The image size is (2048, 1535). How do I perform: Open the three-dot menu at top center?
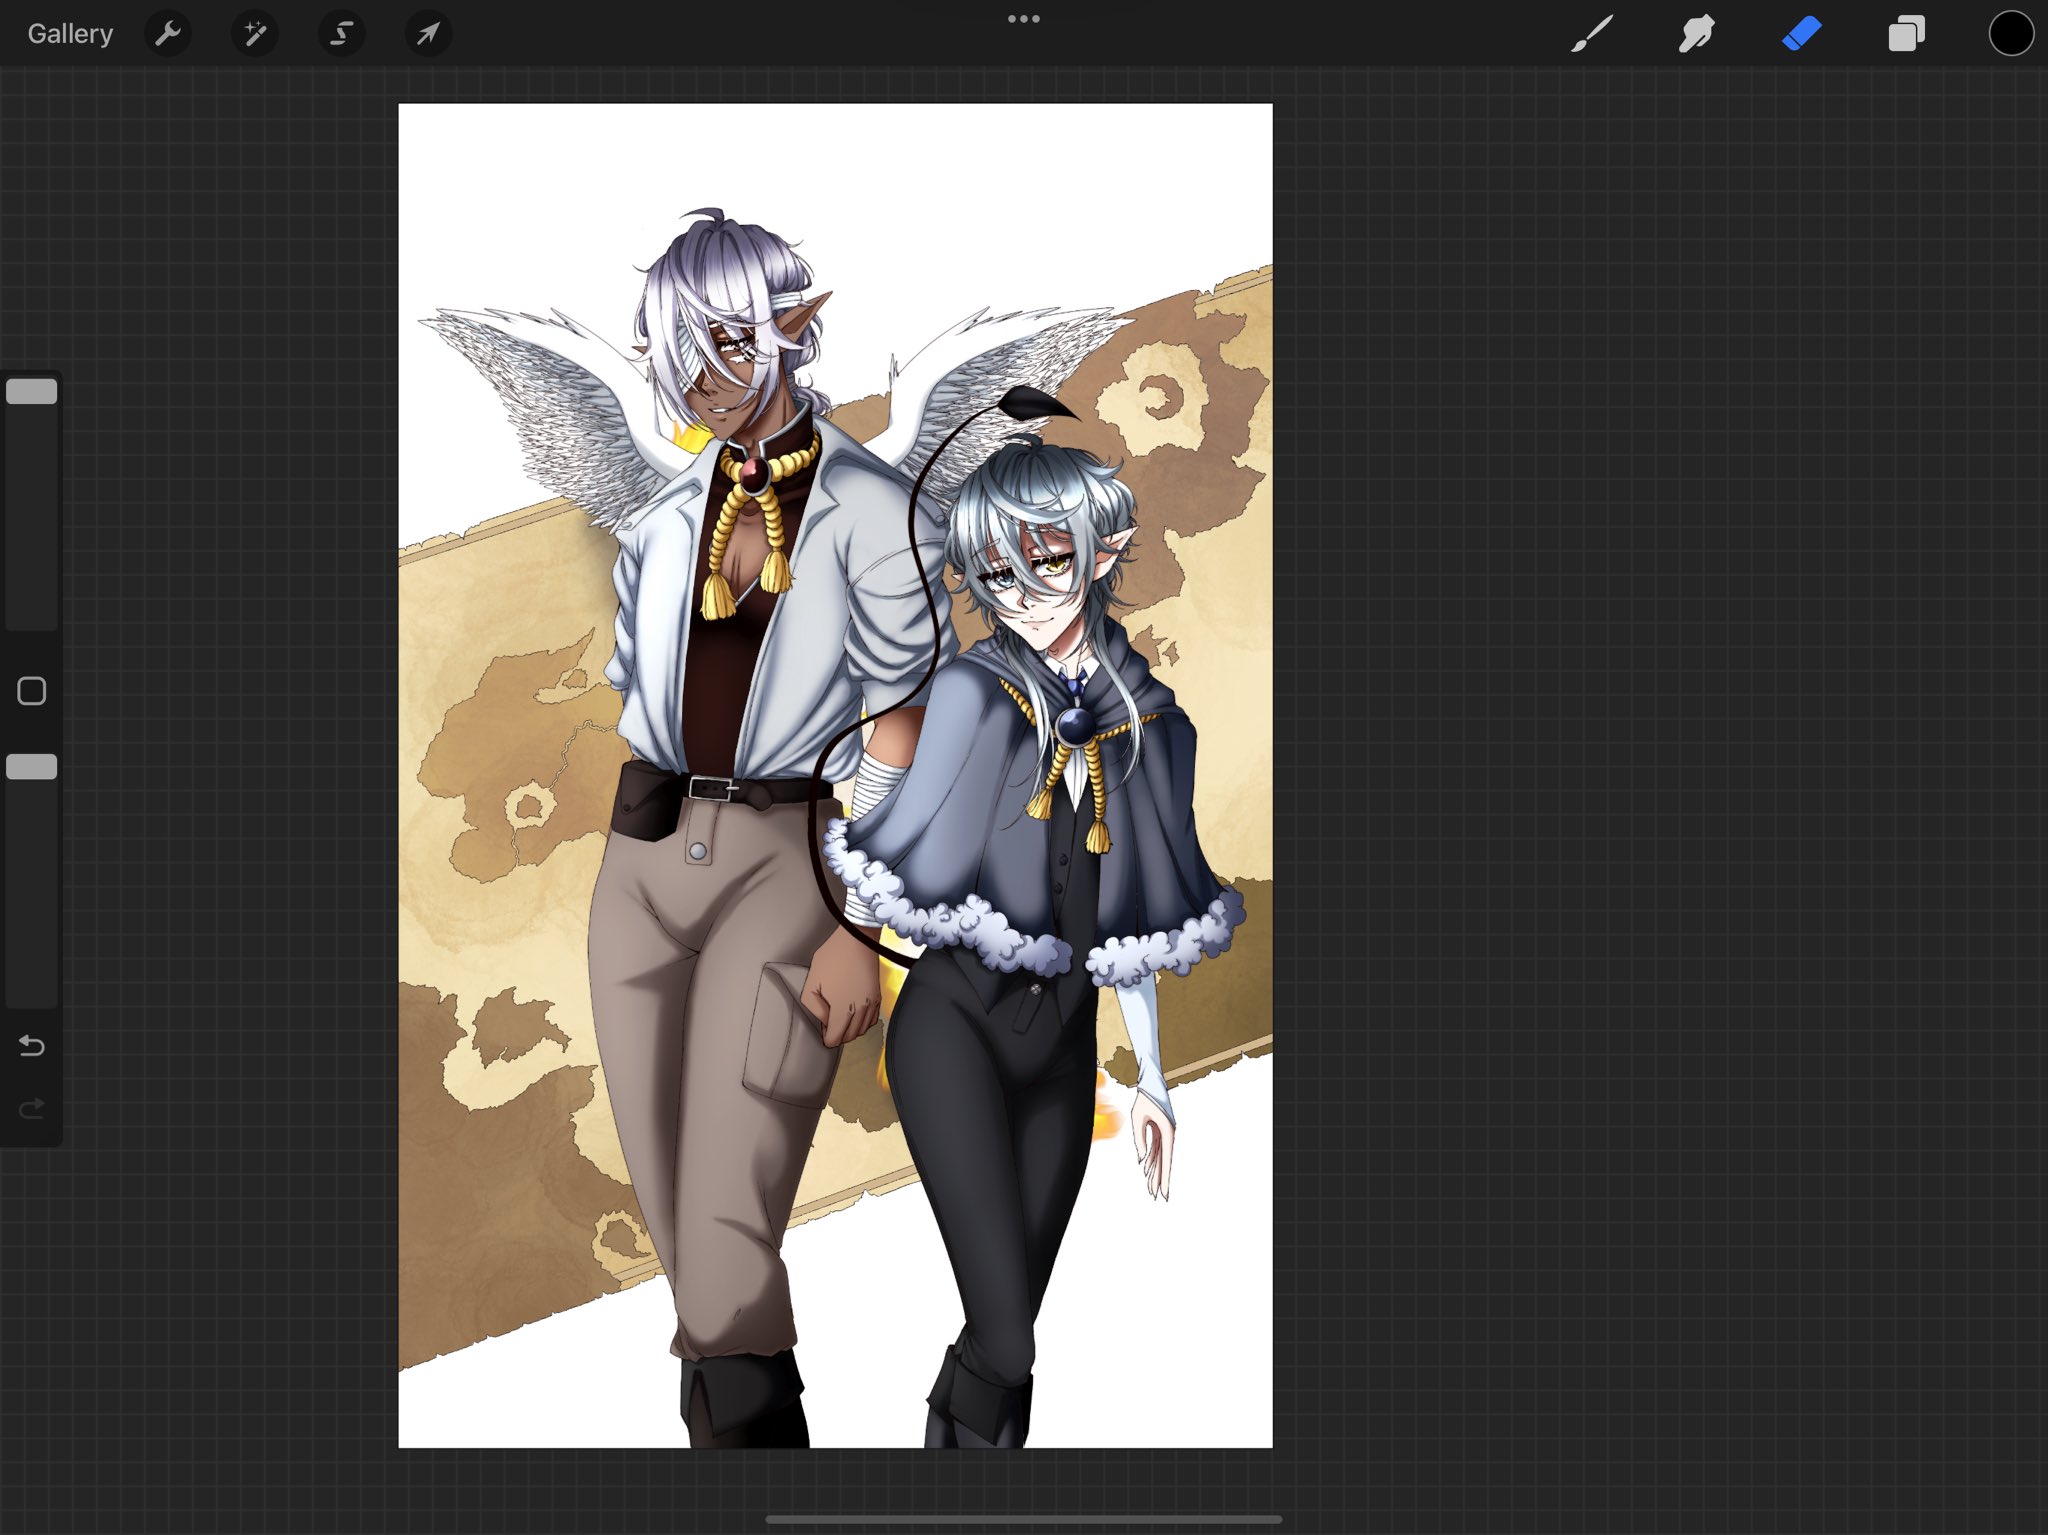1023,19
